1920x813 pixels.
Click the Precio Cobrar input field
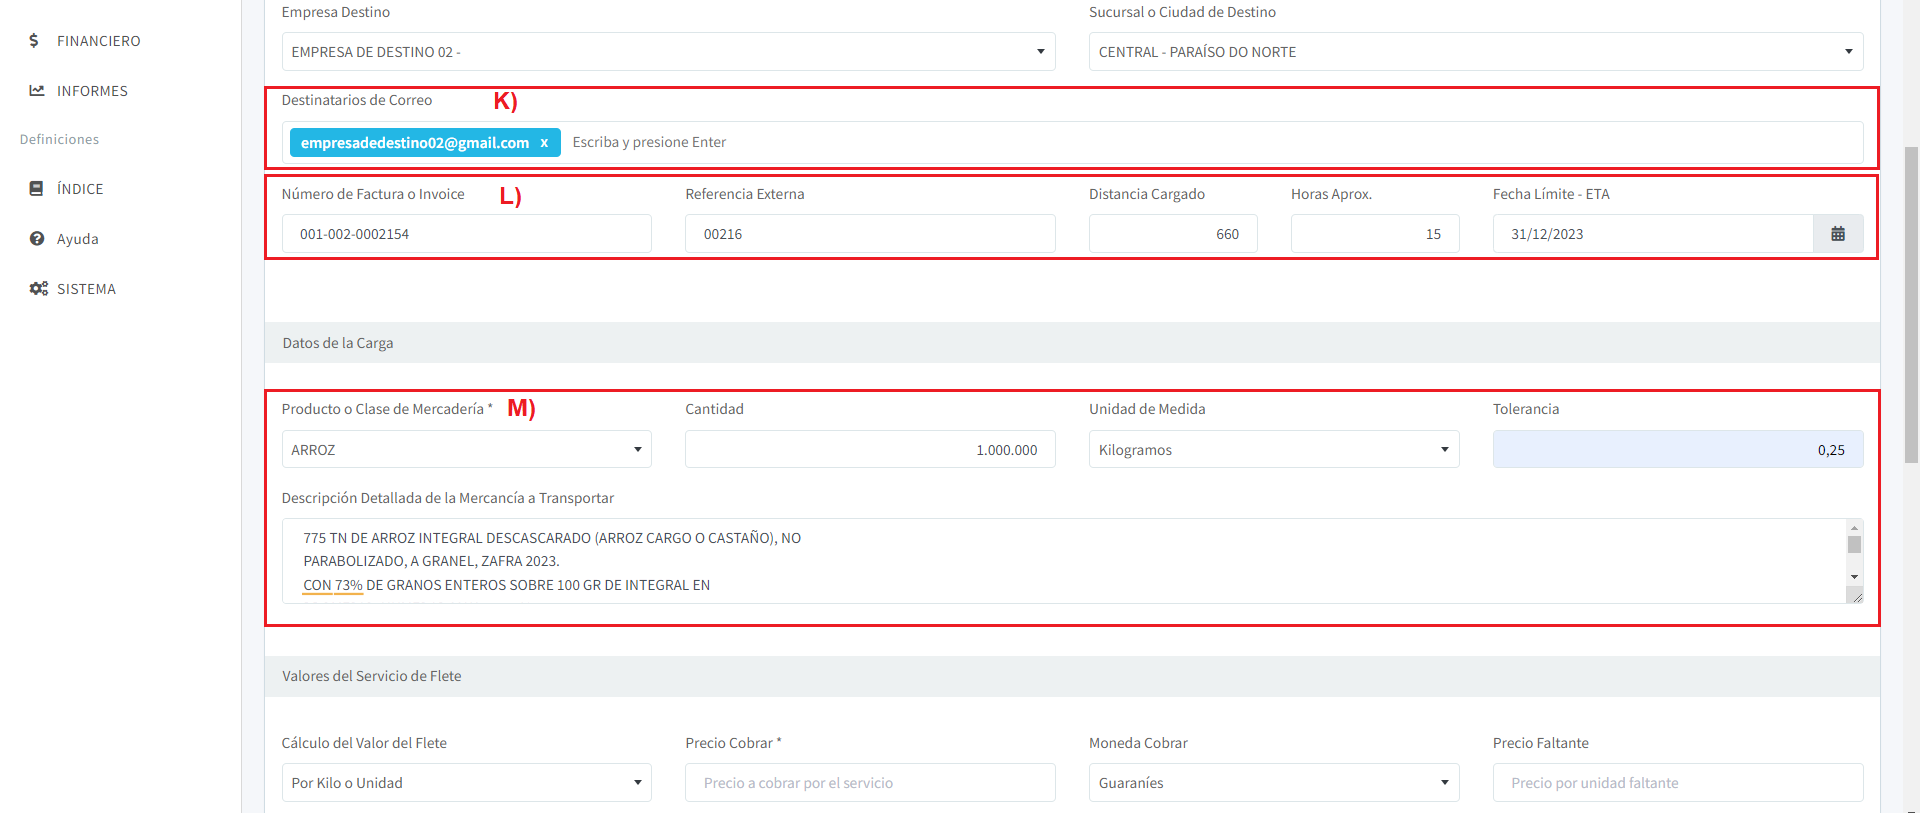pyautogui.click(x=869, y=783)
